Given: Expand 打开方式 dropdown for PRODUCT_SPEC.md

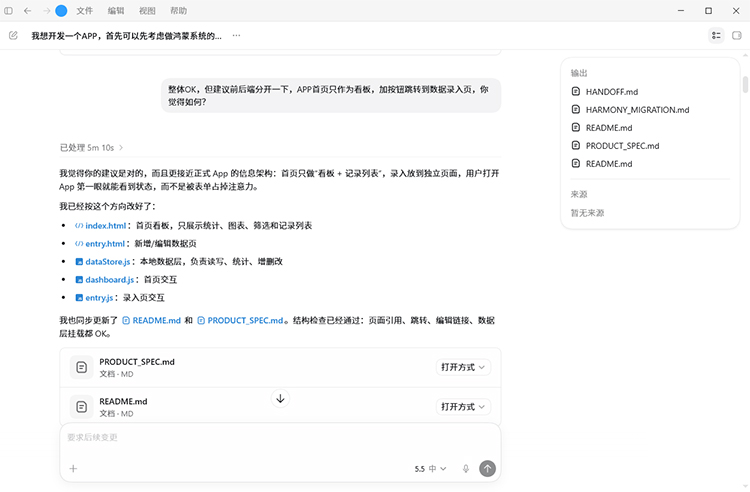Looking at the screenshot, I should click(463, 367).
